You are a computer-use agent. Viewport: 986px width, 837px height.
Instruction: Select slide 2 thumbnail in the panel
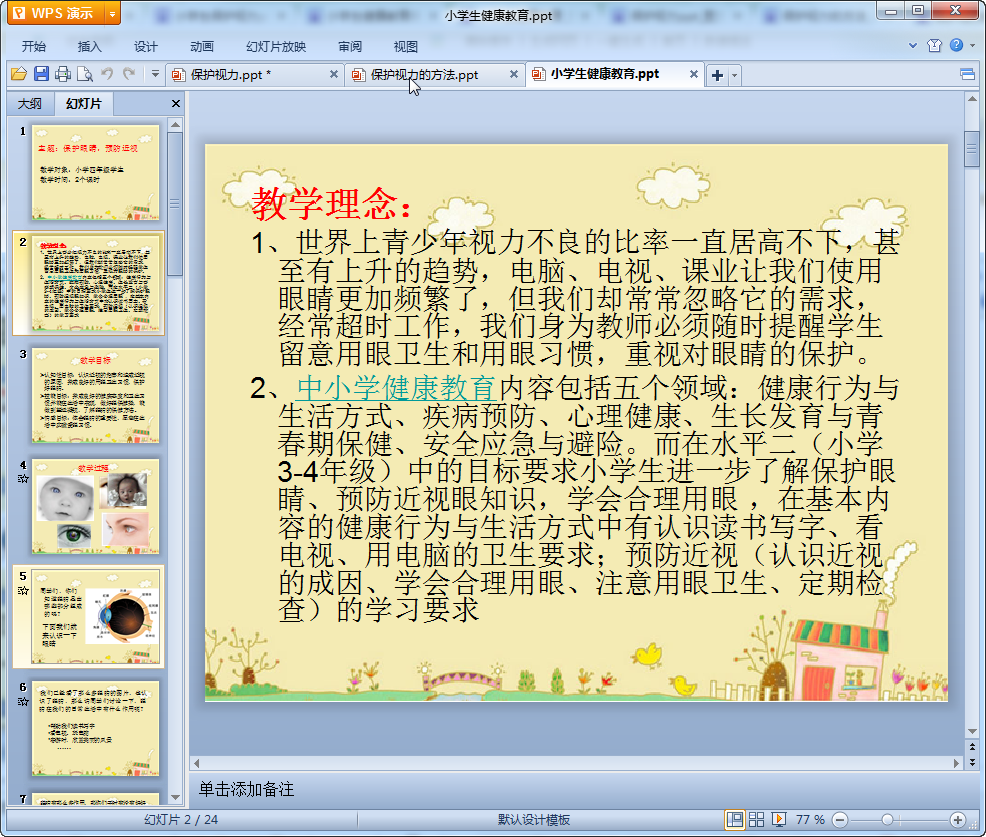96,283
